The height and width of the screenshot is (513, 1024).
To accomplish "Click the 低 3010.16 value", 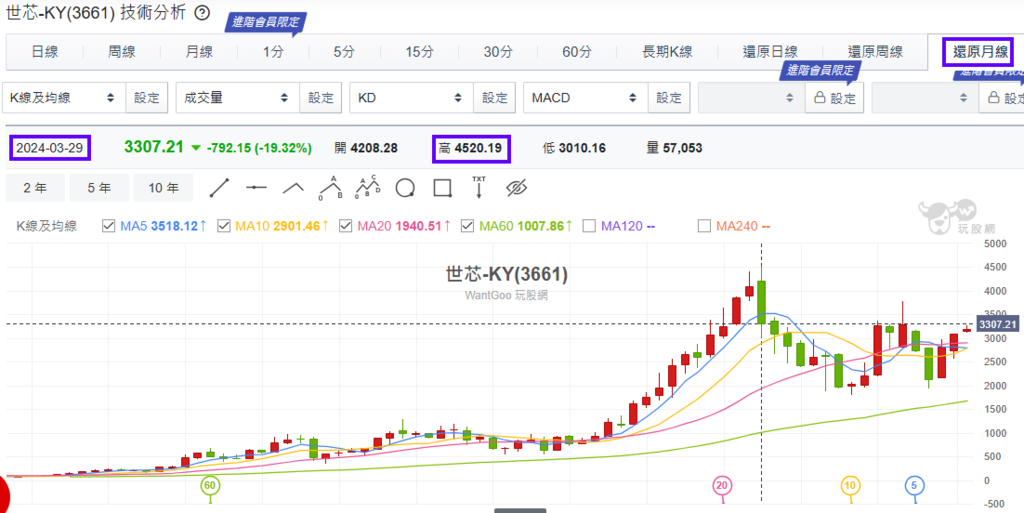I will tap(574, 148).
